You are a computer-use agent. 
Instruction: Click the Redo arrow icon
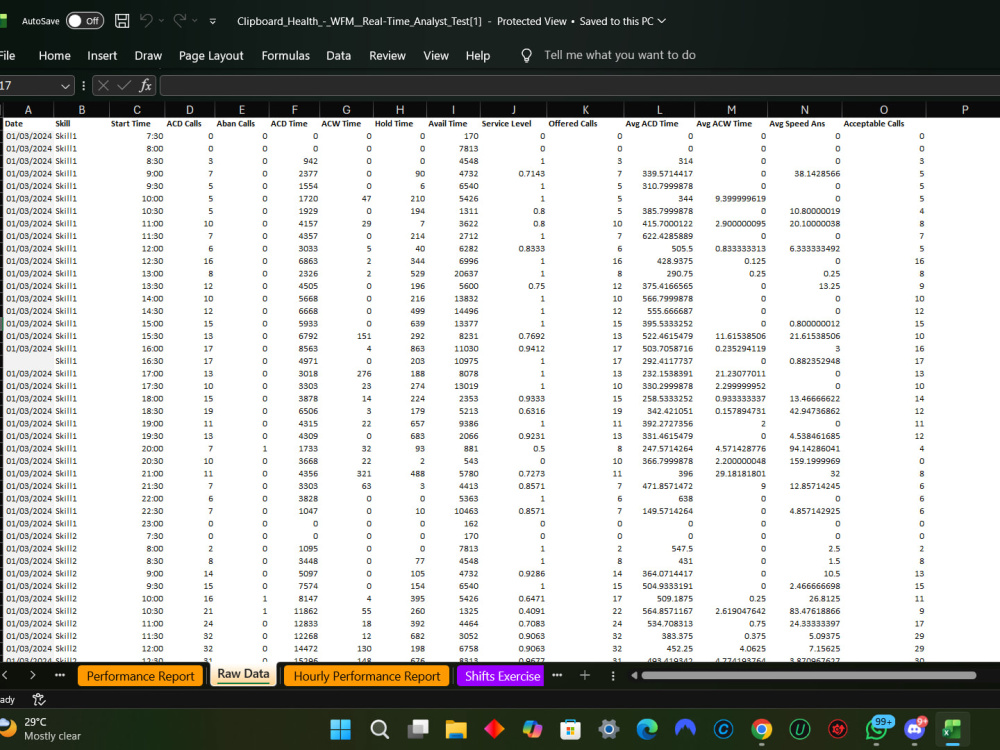pos(180,21)
